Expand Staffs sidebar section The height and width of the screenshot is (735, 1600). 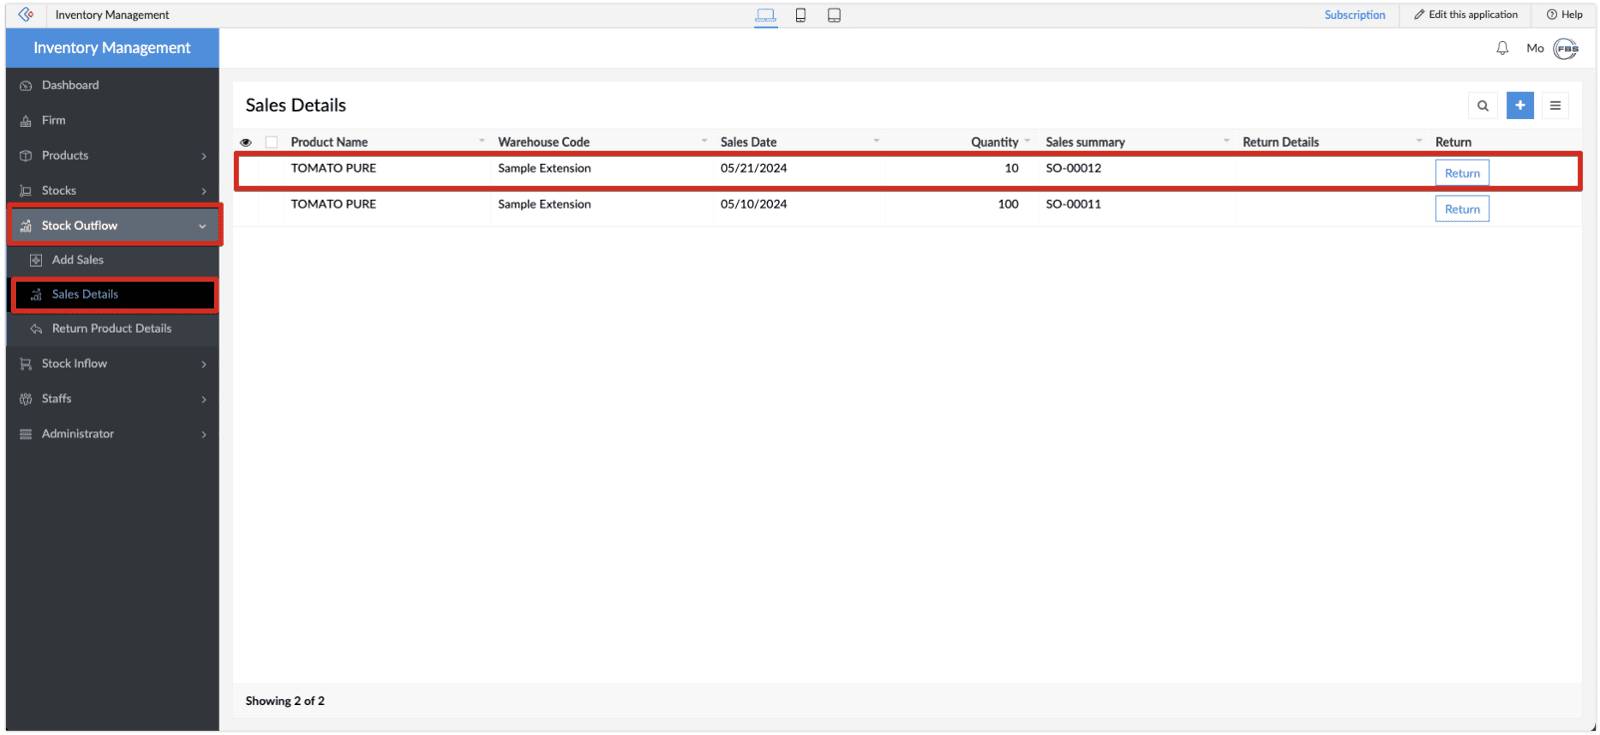pyautogui.click(x=112, y=398)
